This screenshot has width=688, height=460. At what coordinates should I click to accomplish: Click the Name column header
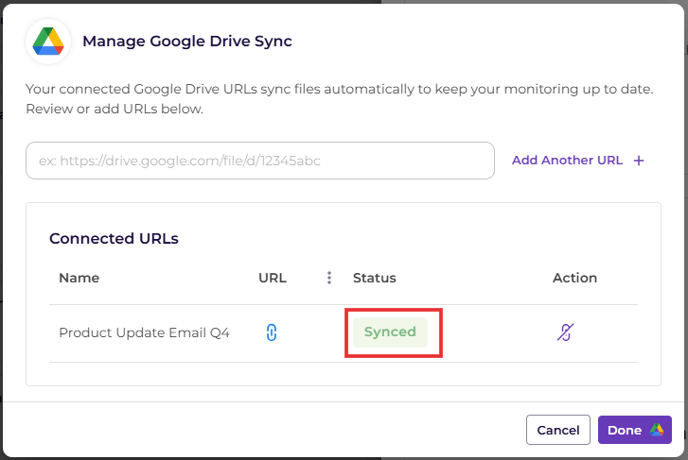79,278
